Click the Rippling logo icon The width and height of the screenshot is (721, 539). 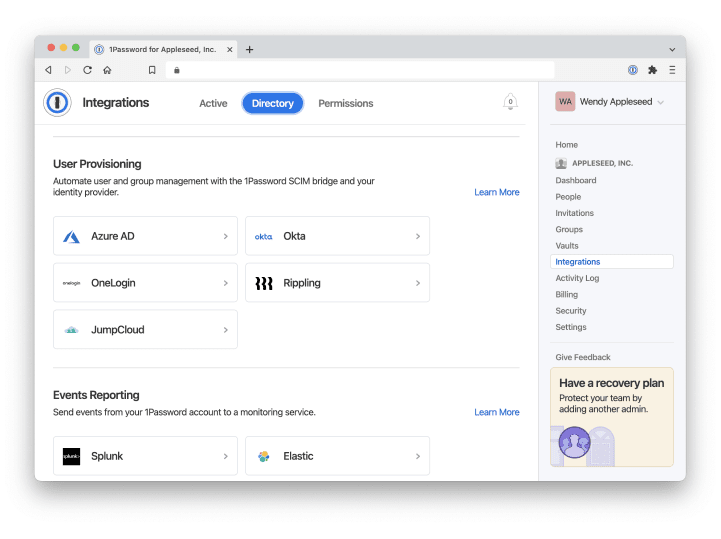point(263,283)
